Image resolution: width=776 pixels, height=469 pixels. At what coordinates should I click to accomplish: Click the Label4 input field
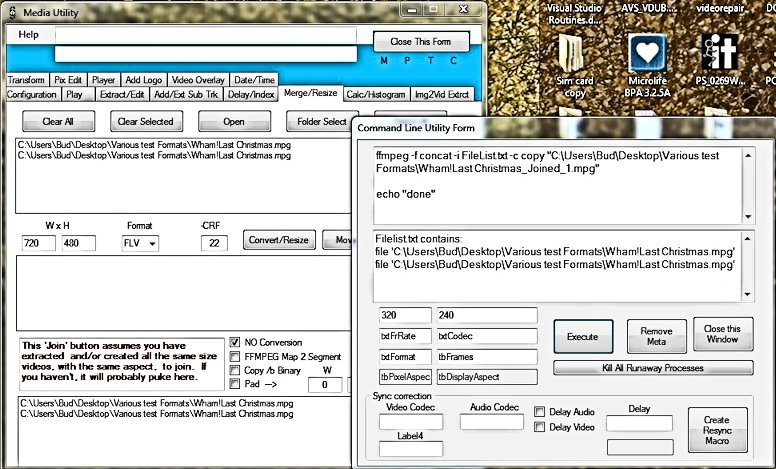[411, 449]
